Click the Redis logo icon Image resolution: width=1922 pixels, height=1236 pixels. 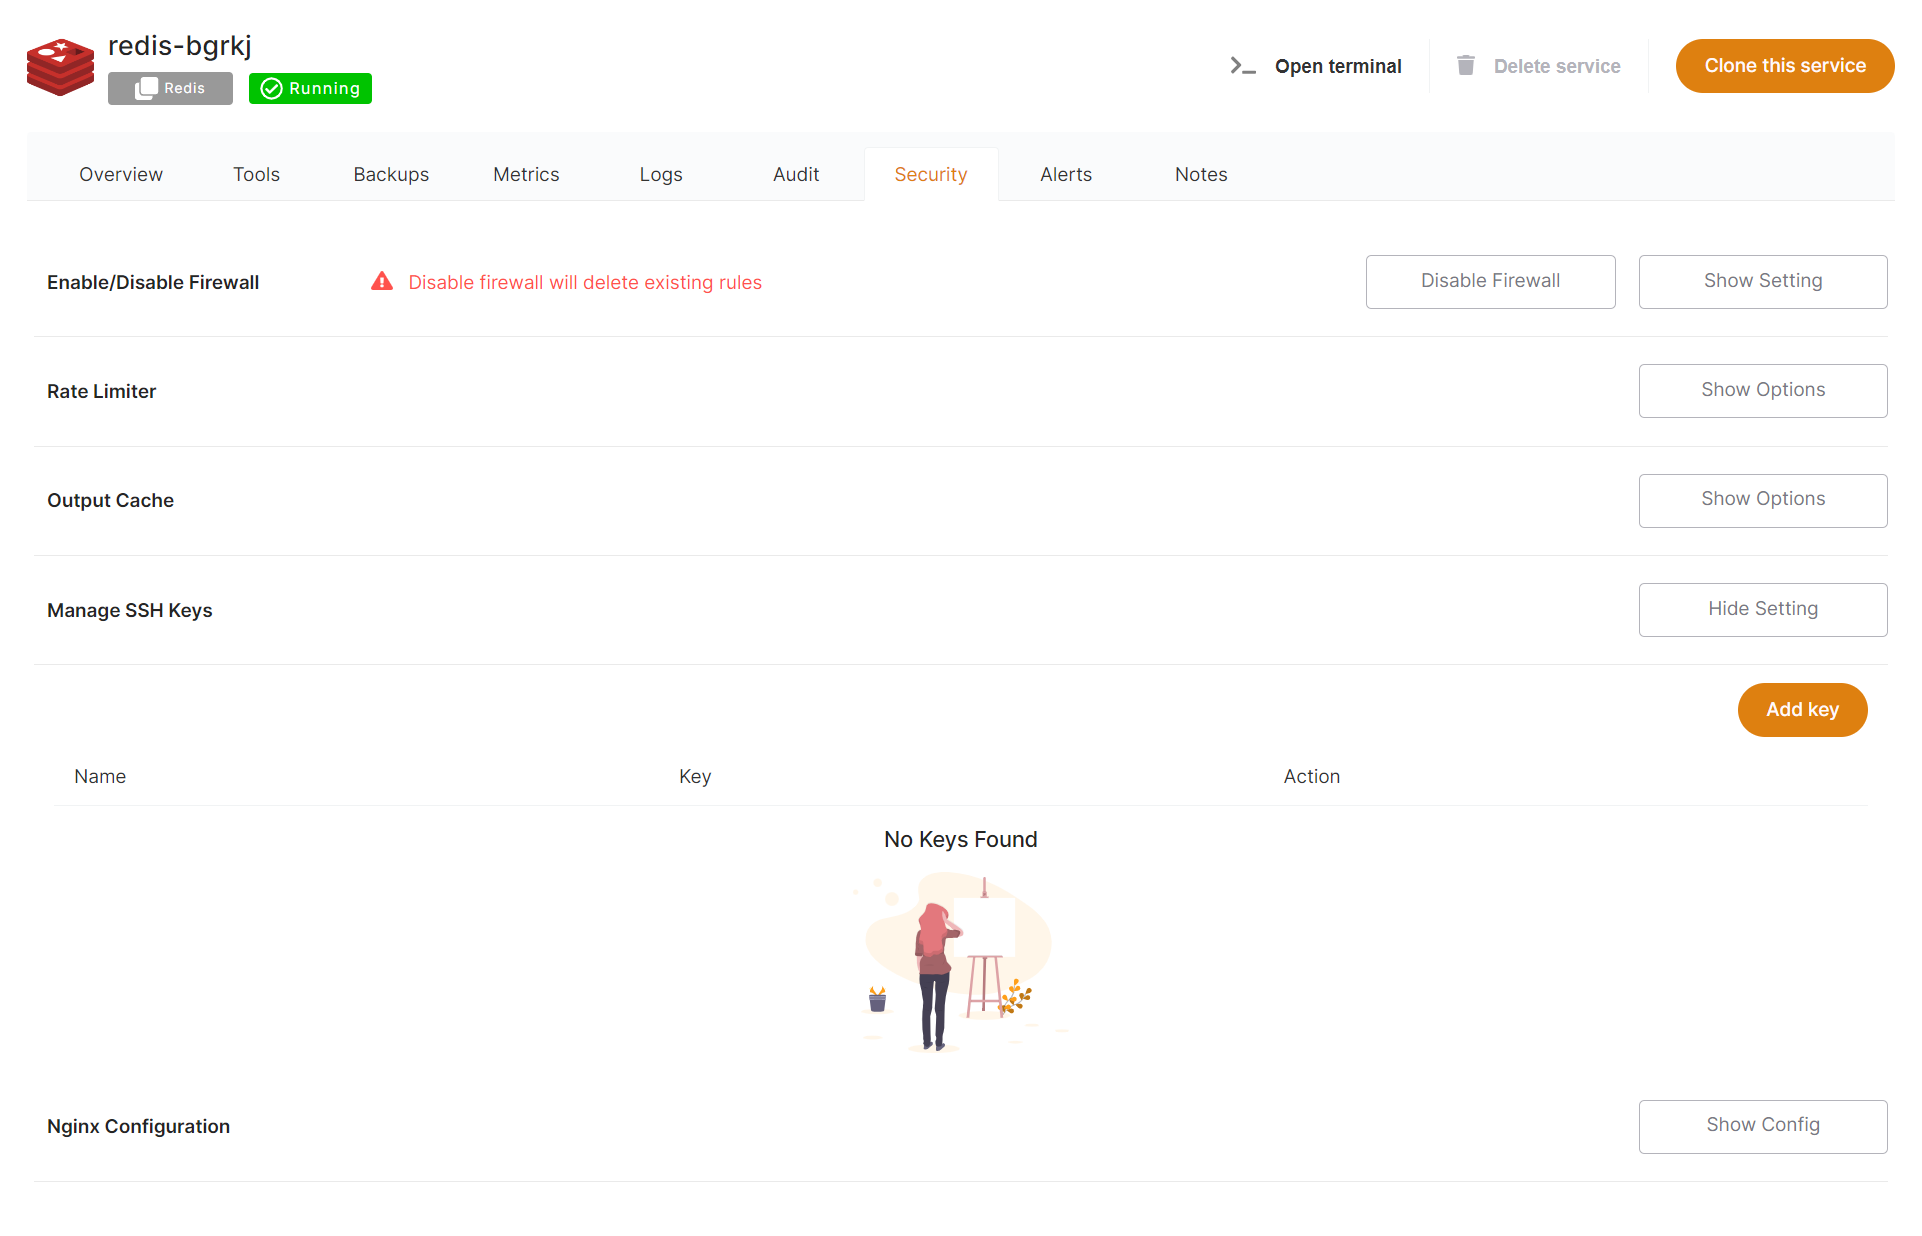60,68
